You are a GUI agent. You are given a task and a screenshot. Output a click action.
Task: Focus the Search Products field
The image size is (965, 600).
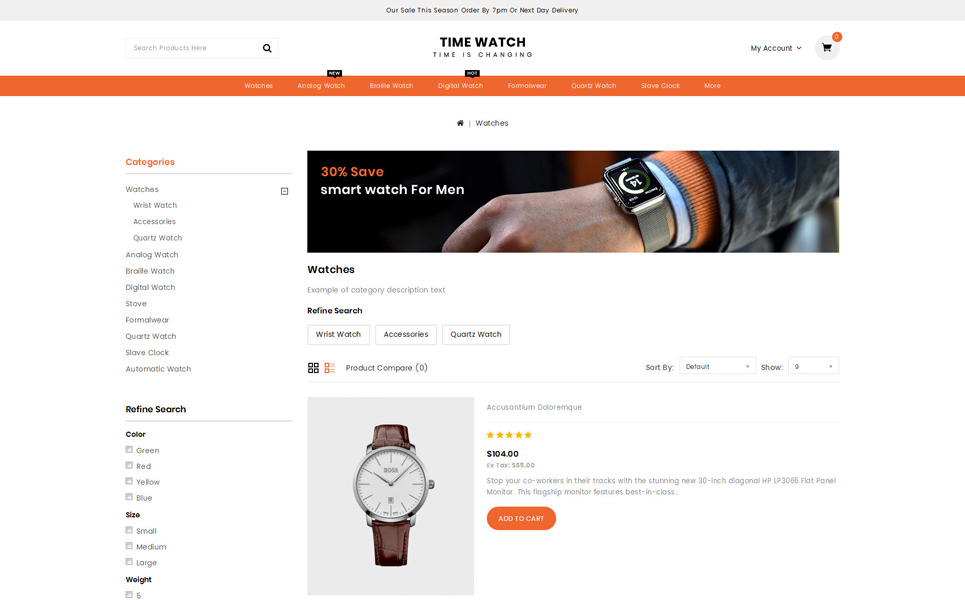(194, 48)
